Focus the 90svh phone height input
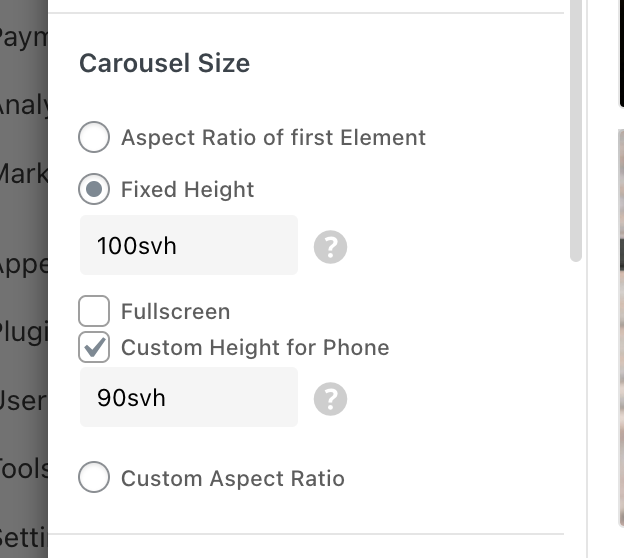This screenshot has width=624, height=558. coord(188,398)
